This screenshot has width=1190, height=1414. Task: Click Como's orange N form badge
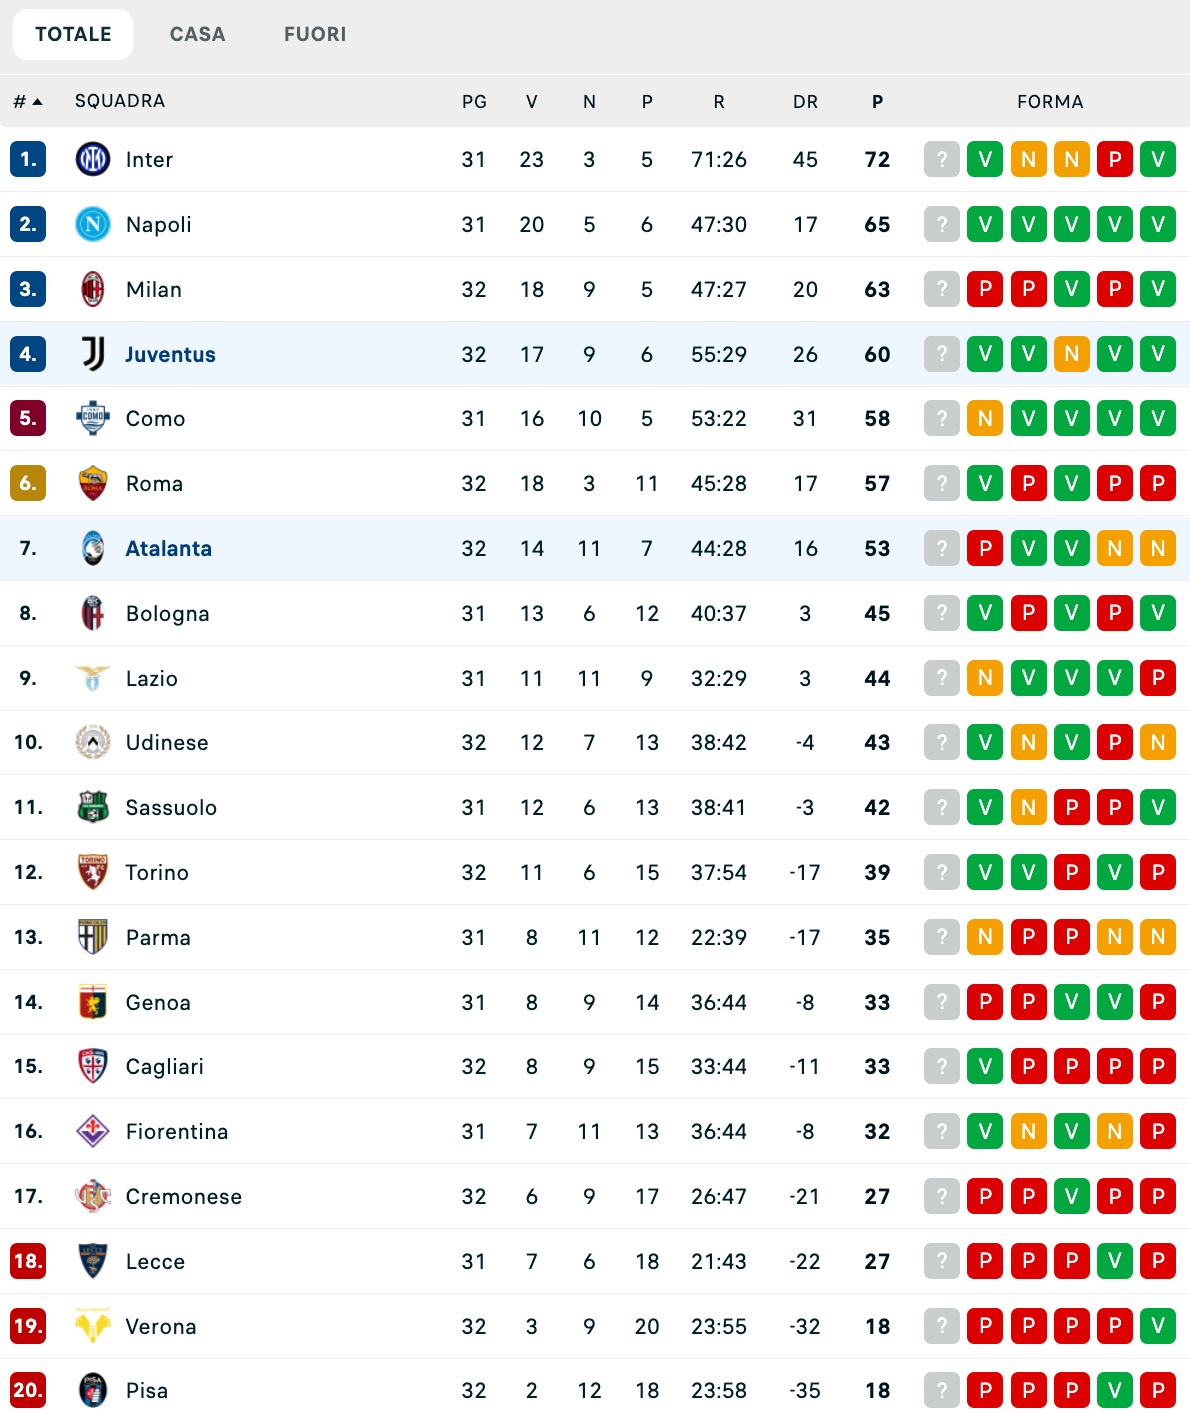[985, 418]
